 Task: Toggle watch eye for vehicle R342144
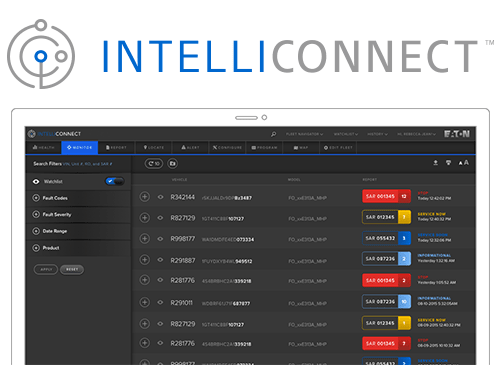(160, 197)
